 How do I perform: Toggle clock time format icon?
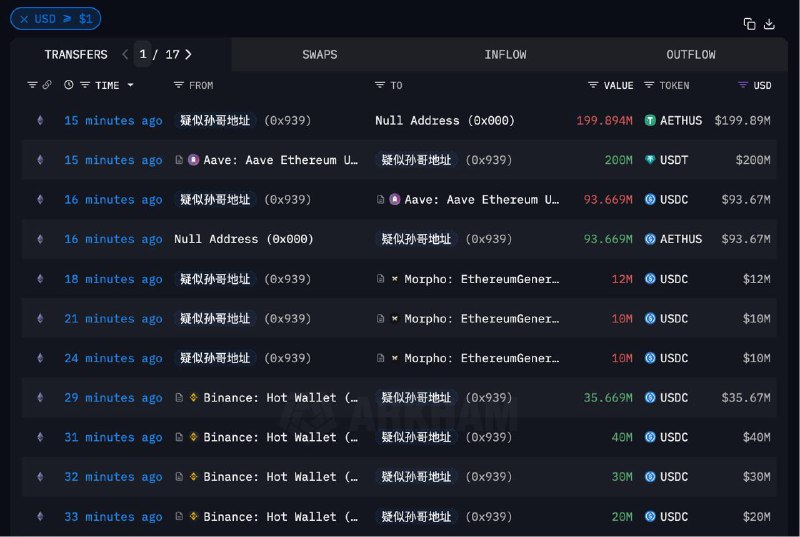[68, 85]
